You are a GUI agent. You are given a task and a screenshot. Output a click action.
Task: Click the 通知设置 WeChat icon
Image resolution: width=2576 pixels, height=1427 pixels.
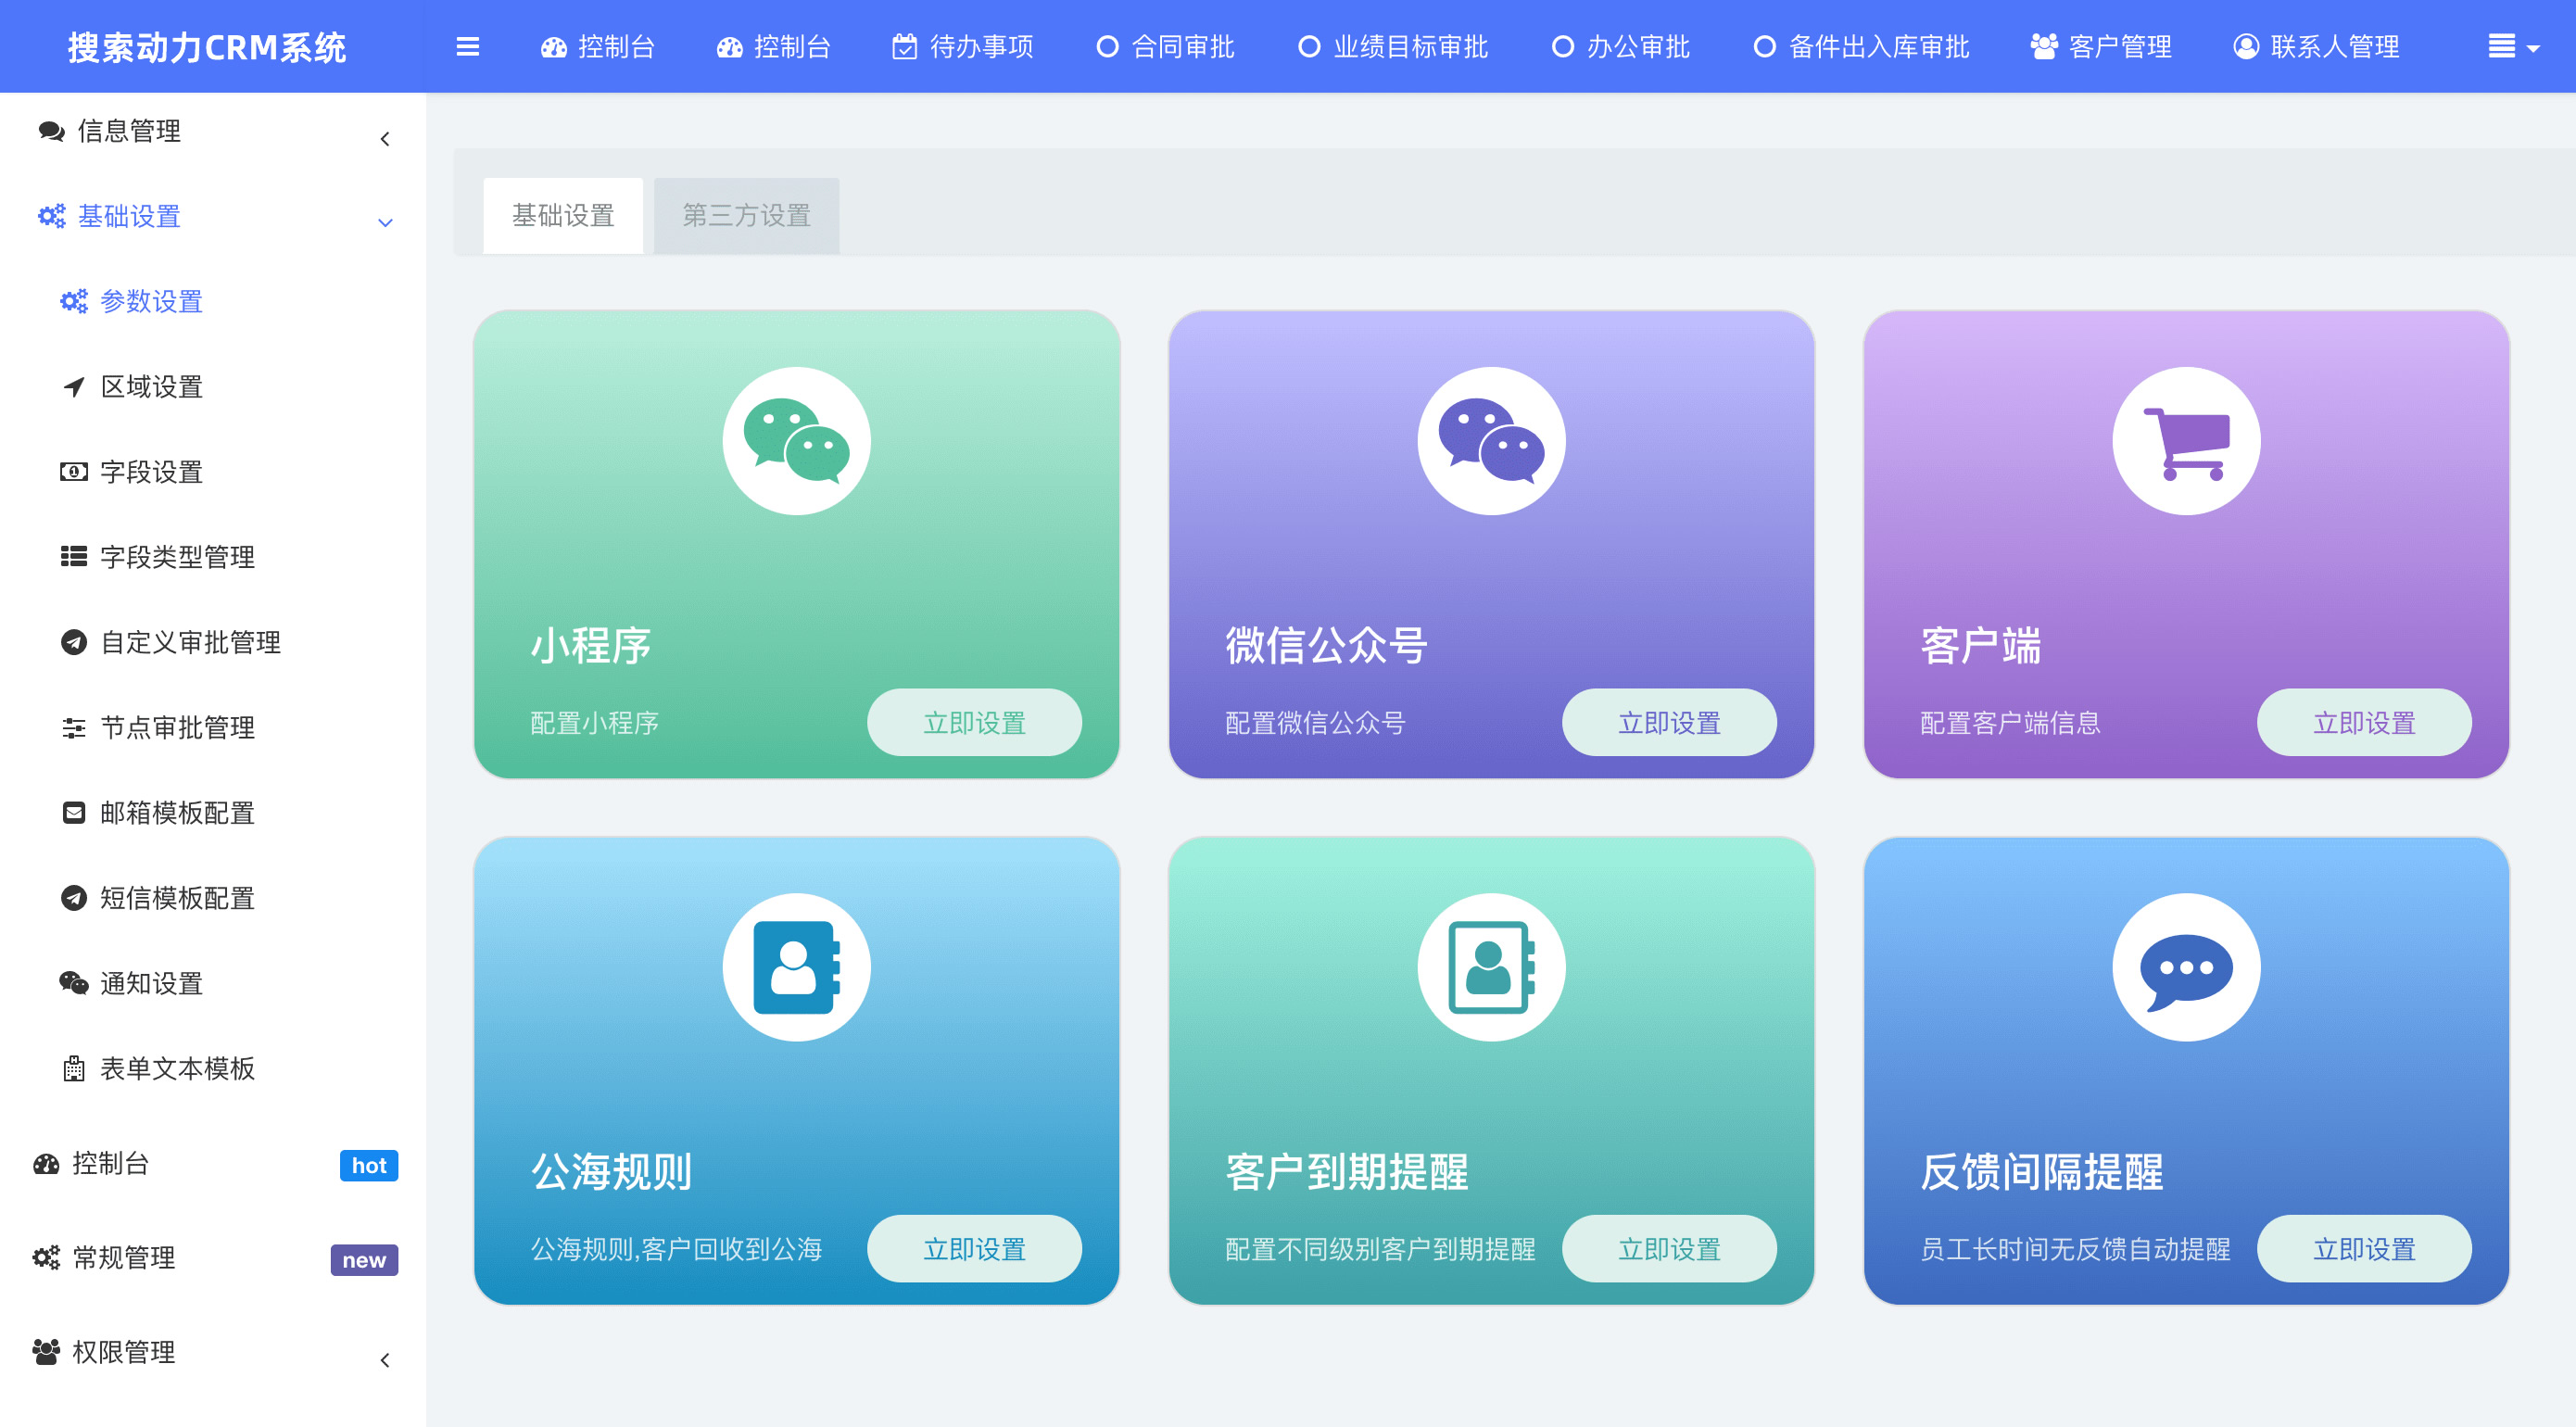[x=74, y=983]
